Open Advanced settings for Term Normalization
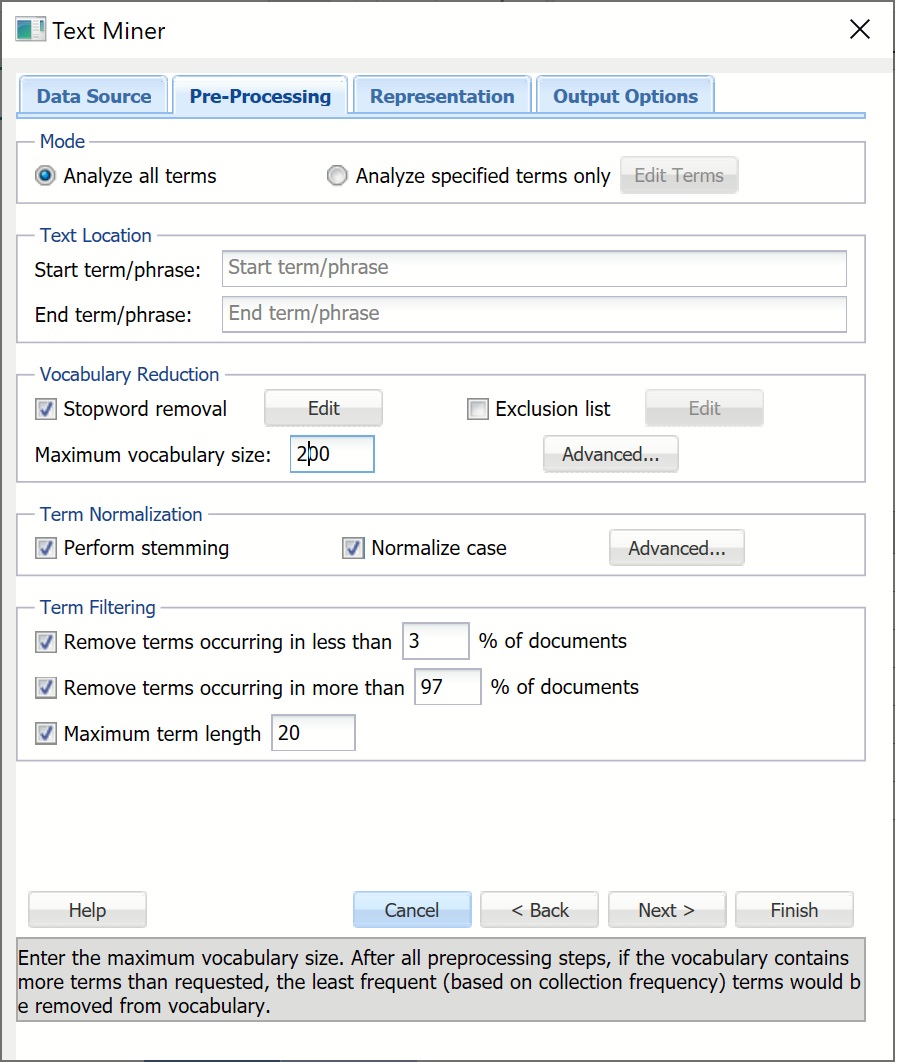This screenshot has height=1063, width=899. [x=676, y=549]
